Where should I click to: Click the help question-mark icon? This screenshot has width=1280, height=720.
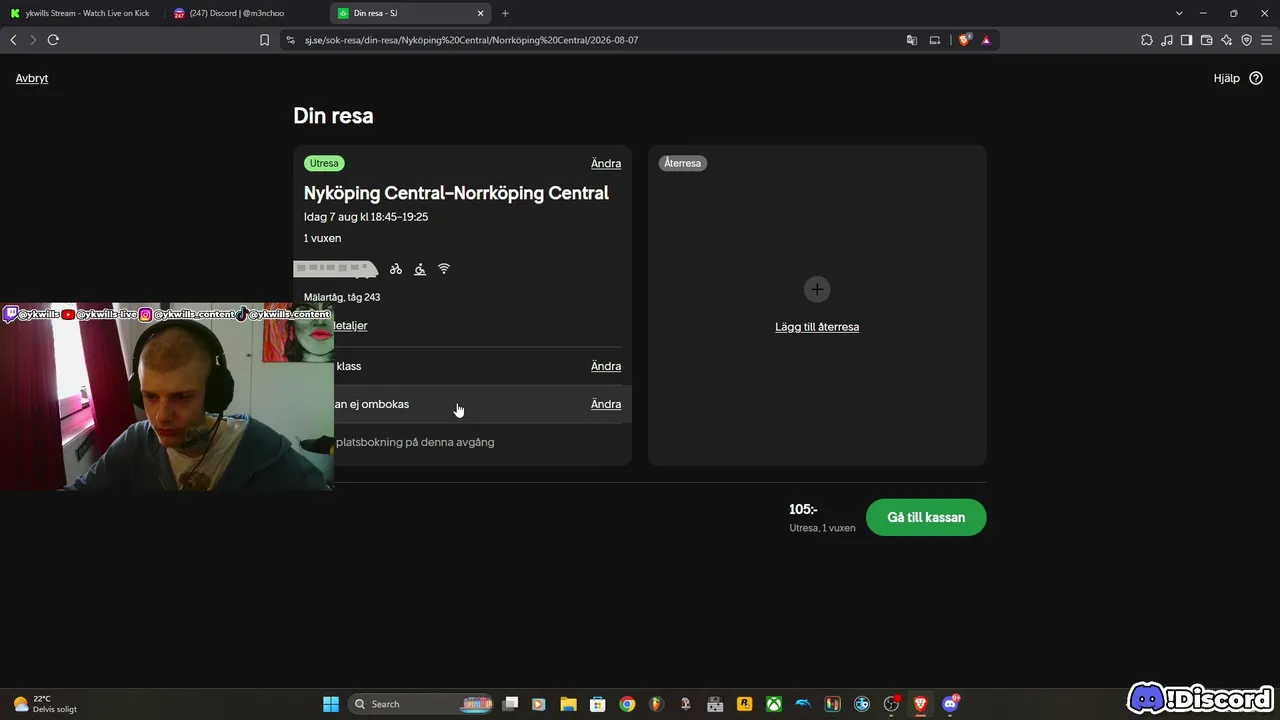point(1256,78)
